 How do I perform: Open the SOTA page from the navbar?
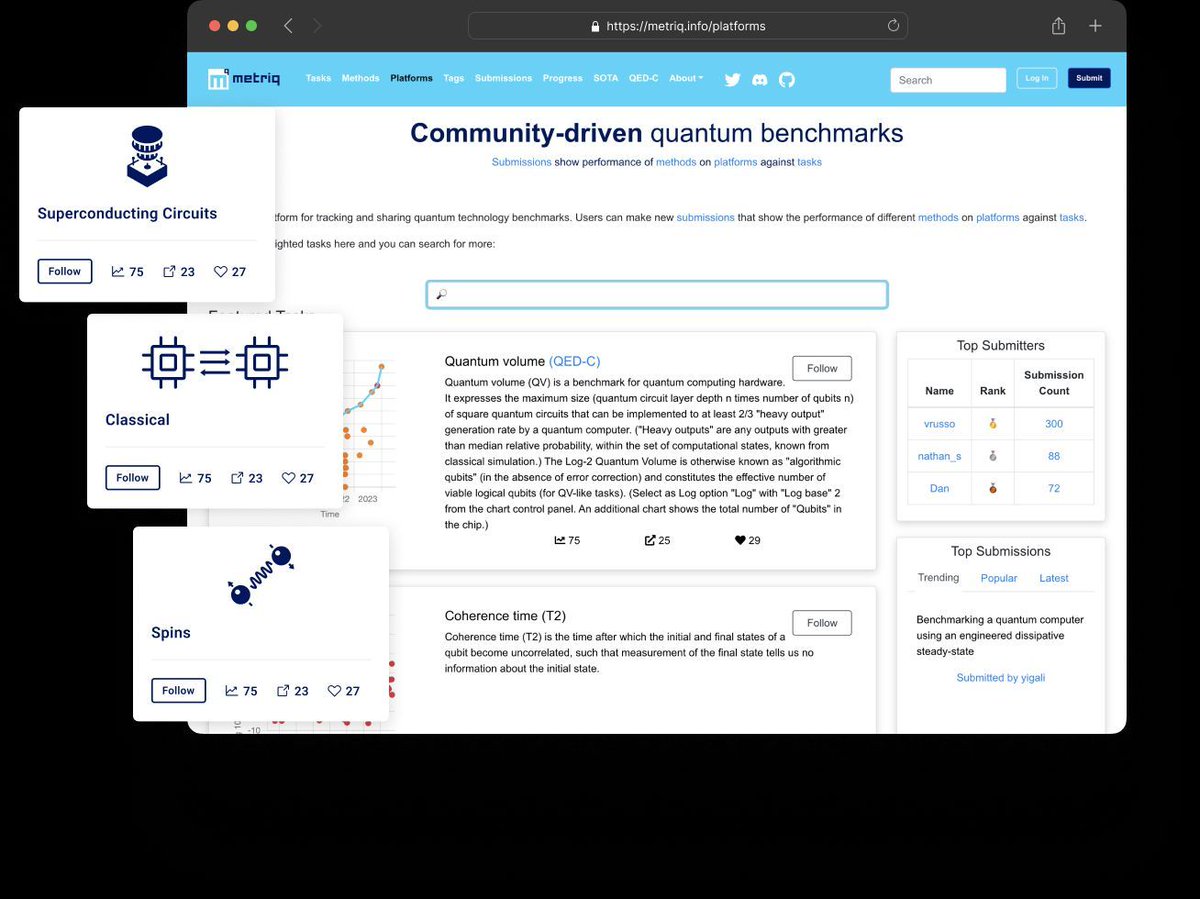(x=605, y=78)
